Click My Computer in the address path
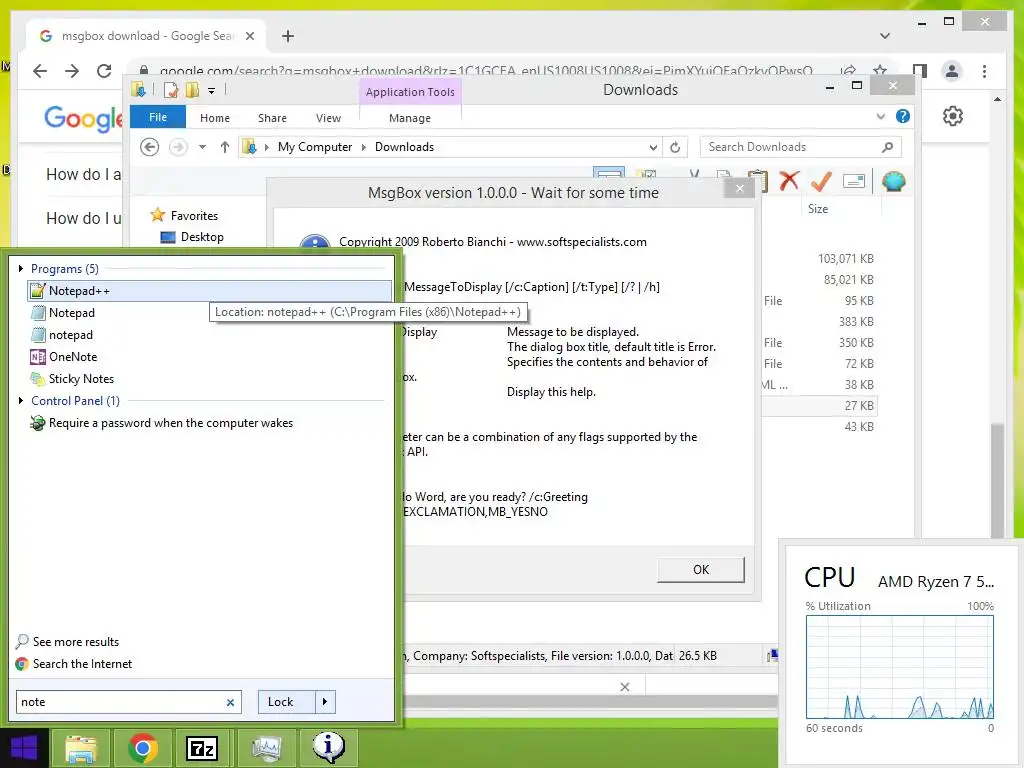This screenshot has width=1024, height=768. [x=315, y=147]
